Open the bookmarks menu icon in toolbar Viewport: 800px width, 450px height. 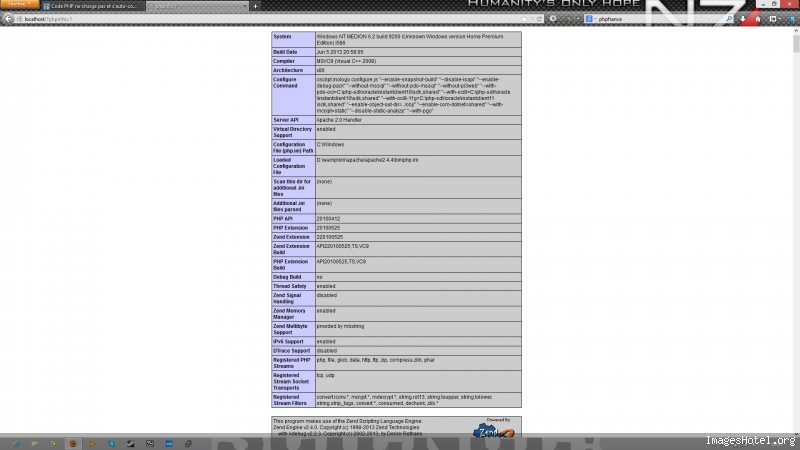tap(773, 19)
